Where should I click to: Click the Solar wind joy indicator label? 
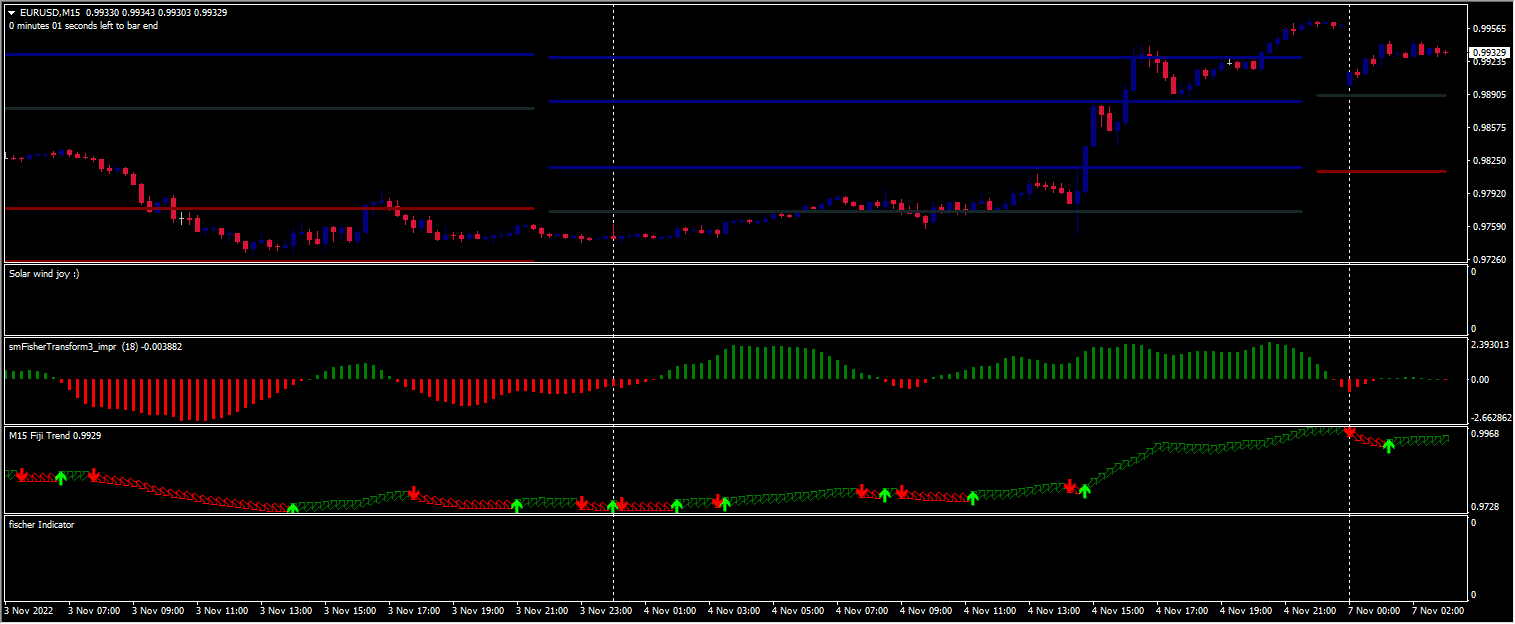pos(38,272)
